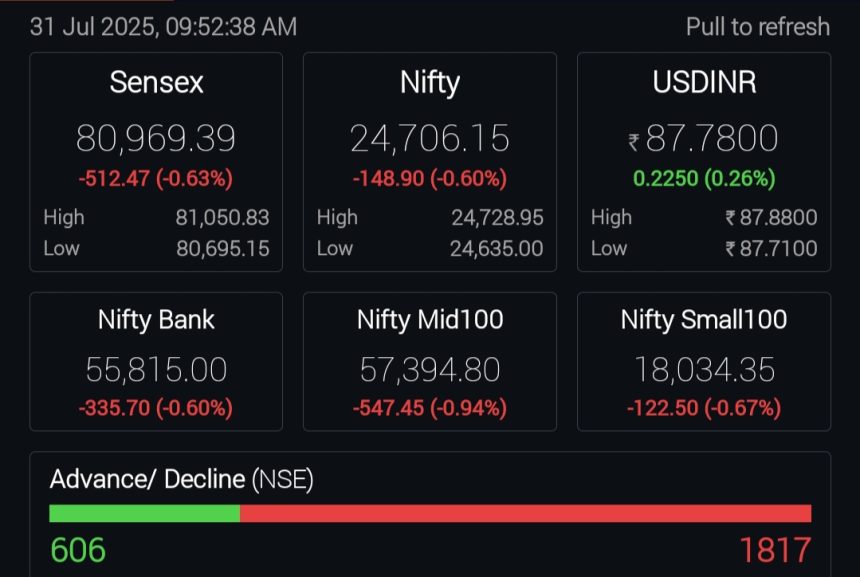This screenshot has width=860, height=577.
Task: Tap the Nifty Mid100 value 57,394.80
Action: click(x=429, y=370)
